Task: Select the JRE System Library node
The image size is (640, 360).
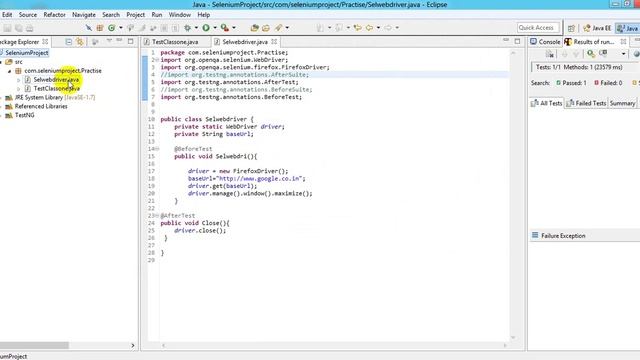Action: tap(55, 97)
